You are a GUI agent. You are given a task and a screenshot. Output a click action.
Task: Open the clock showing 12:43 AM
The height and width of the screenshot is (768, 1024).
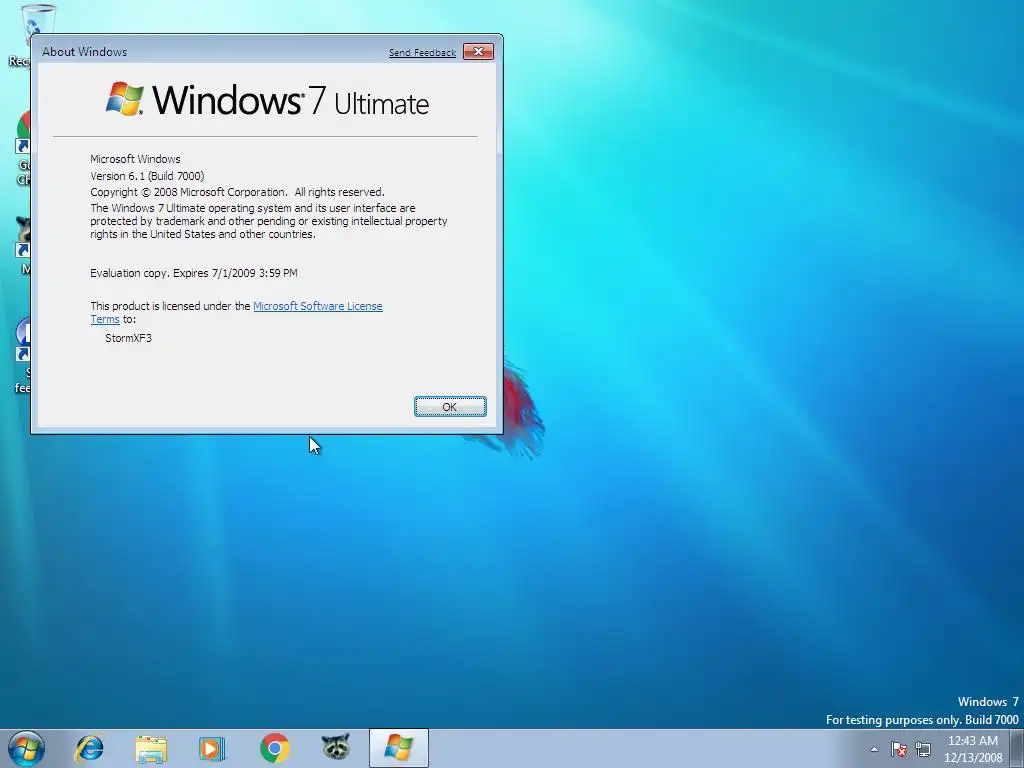[972, 749]
